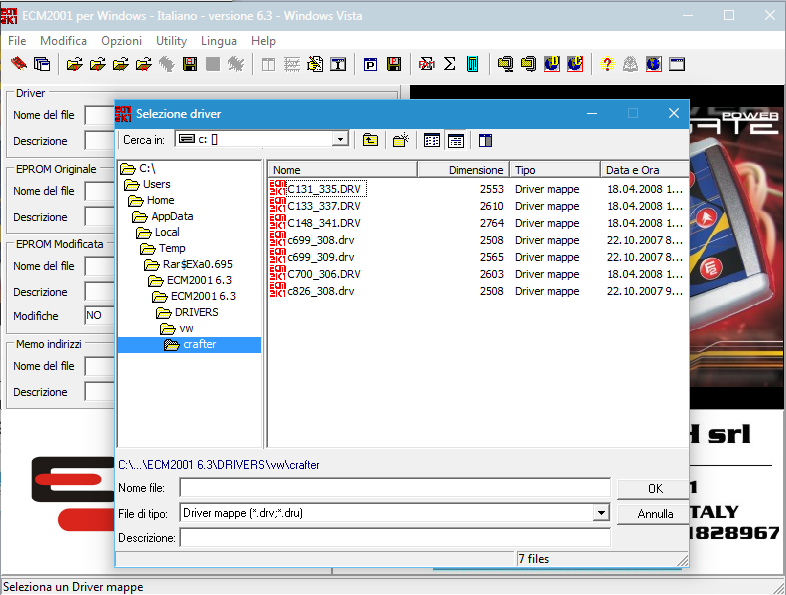Click into the 'Nome file' text field
The width and height of the screenshot is (786, 595).
[395, 488]
